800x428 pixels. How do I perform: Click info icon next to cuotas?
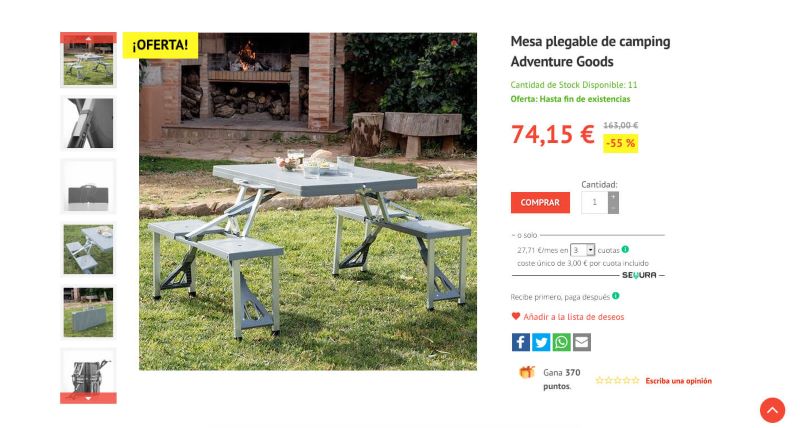625,249
